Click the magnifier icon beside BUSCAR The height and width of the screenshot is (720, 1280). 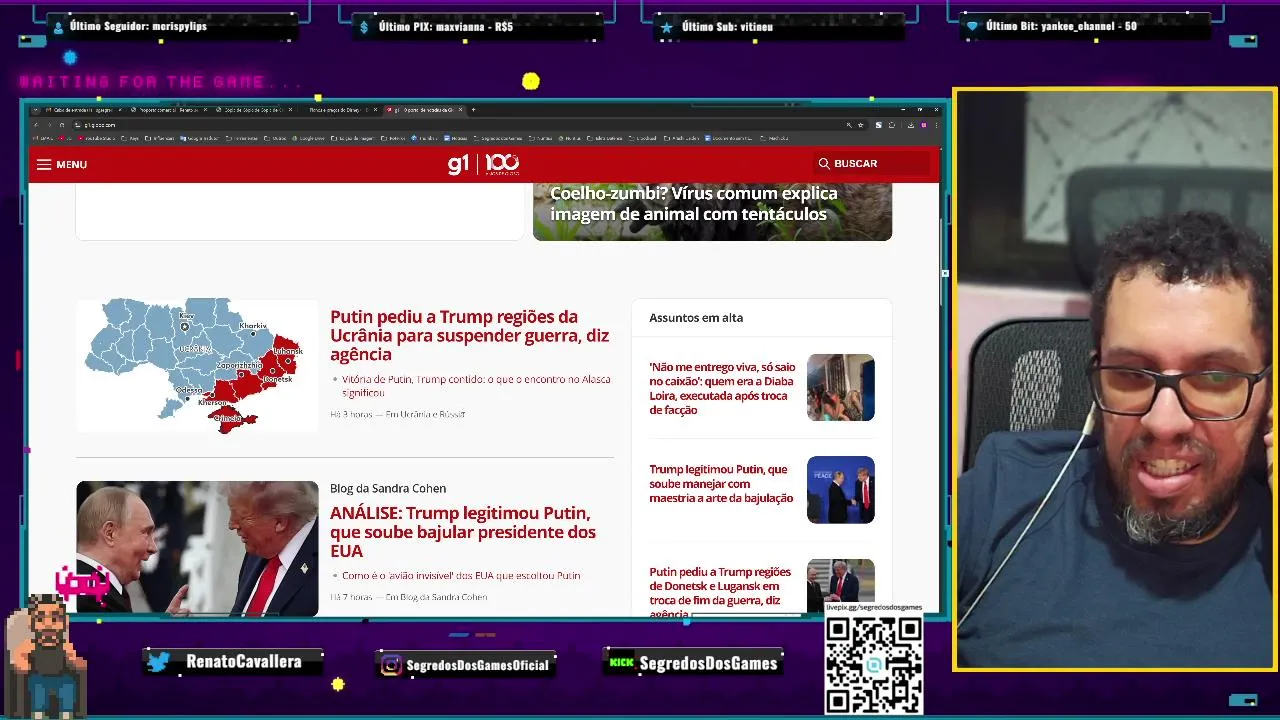click(x=824, y=163)
